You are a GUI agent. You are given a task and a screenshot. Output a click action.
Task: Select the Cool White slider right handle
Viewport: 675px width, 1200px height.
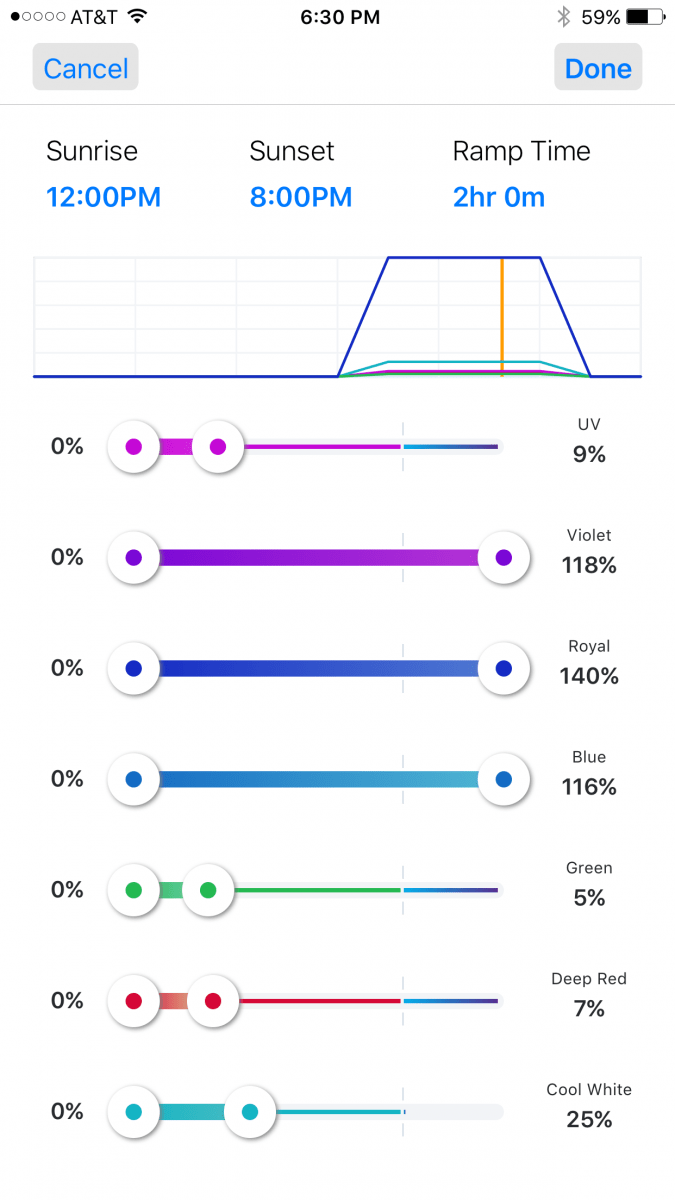[x=250, y=1112]
